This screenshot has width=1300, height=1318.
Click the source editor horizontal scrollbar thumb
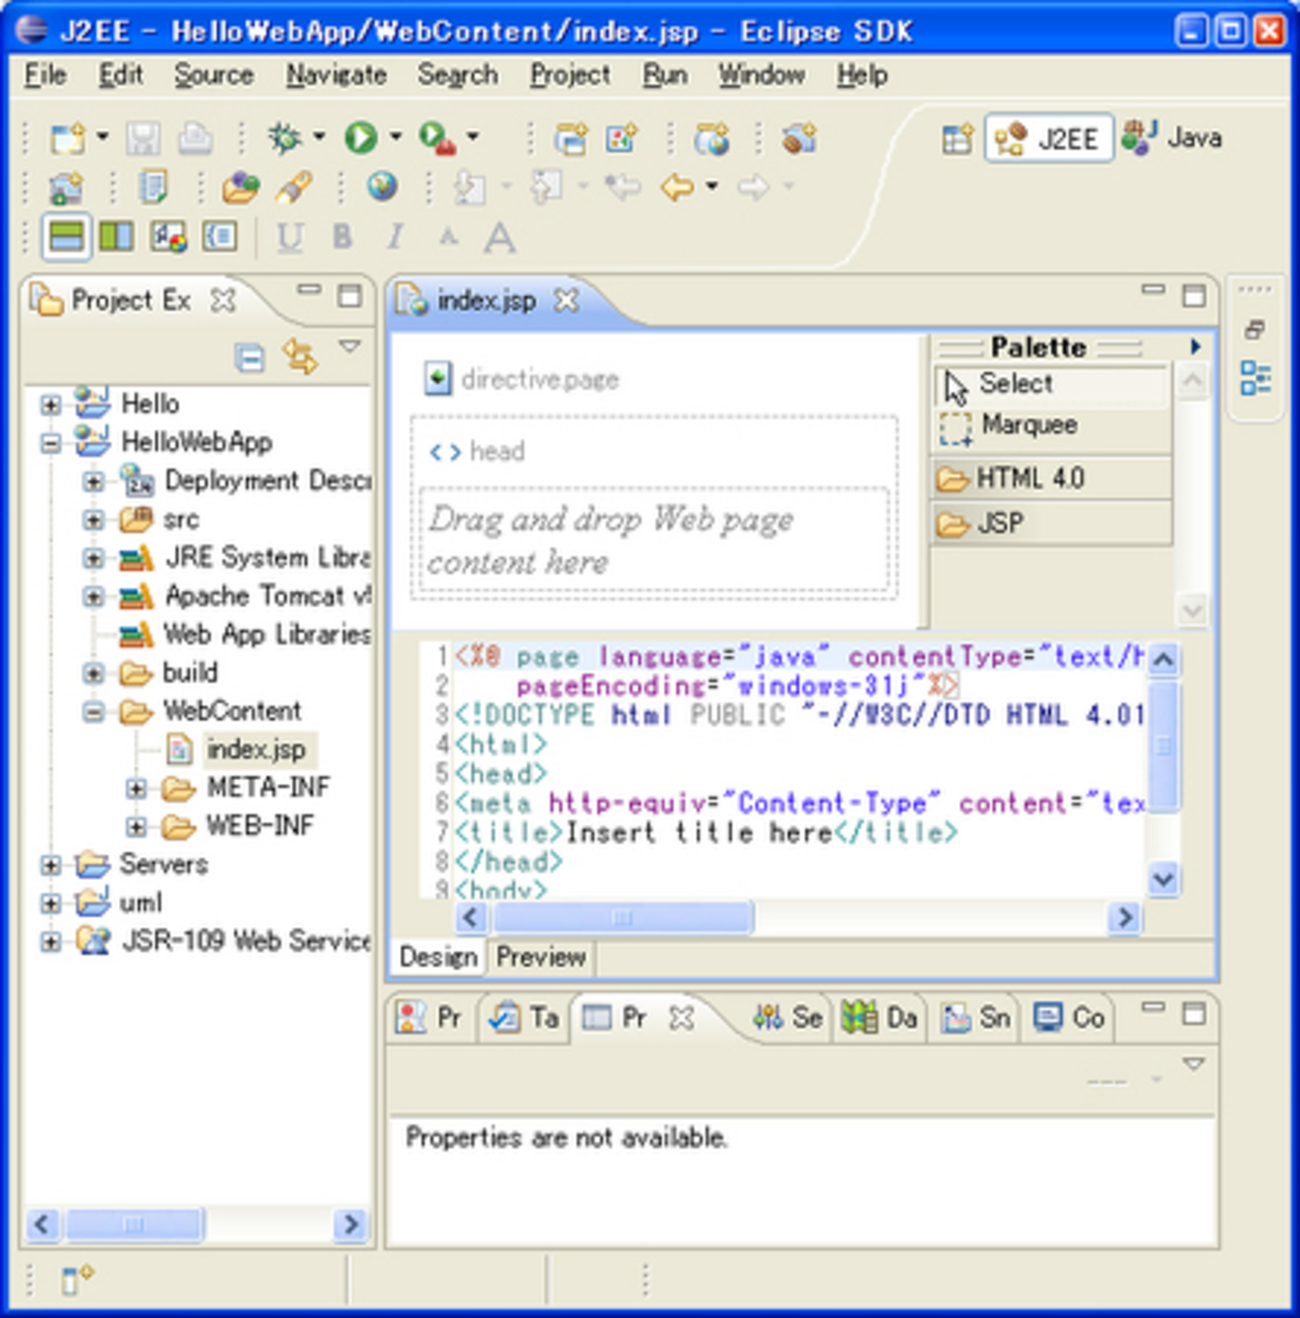[623, 917]
